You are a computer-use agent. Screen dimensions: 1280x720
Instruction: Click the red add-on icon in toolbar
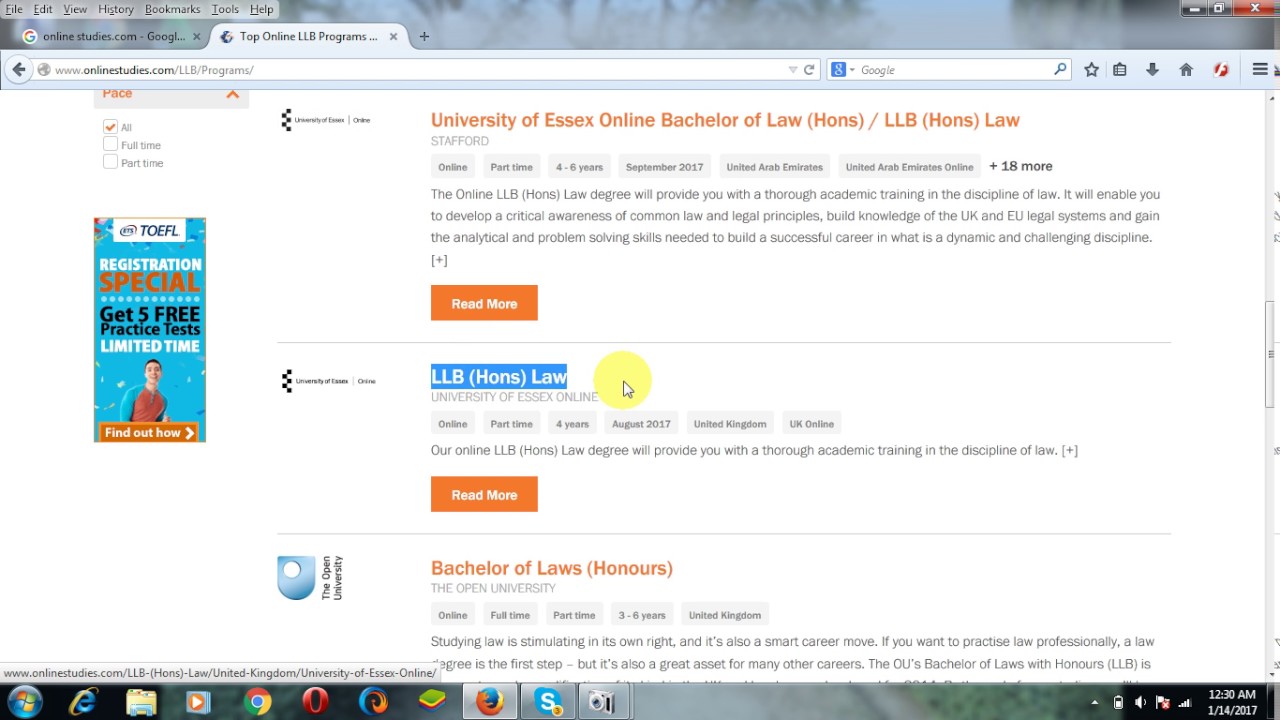[1221, 70]
